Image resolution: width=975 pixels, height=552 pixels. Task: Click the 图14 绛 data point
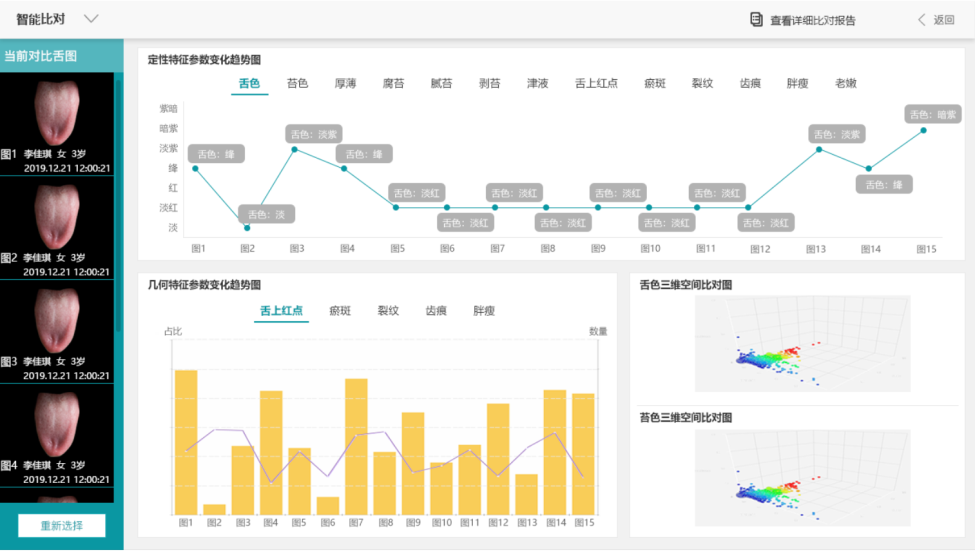pos(869,168)
